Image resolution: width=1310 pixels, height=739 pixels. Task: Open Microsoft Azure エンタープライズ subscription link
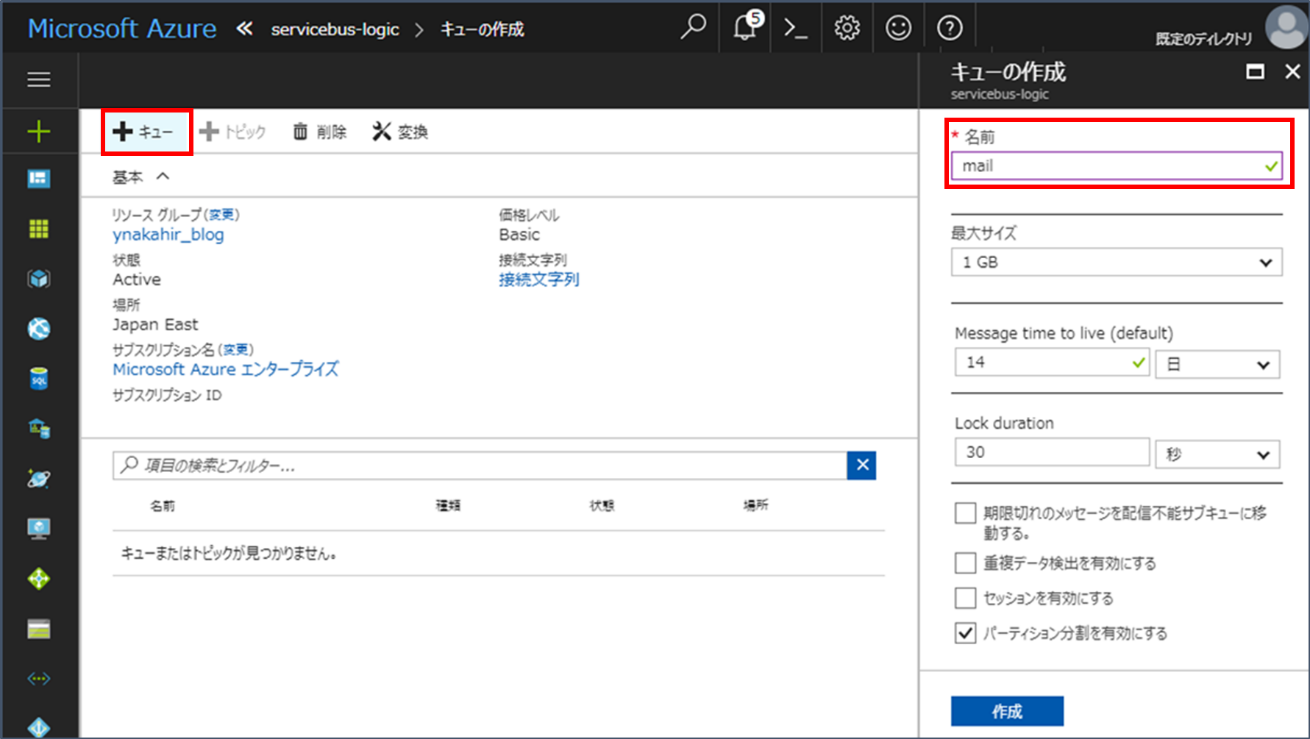tap(226, 370)
